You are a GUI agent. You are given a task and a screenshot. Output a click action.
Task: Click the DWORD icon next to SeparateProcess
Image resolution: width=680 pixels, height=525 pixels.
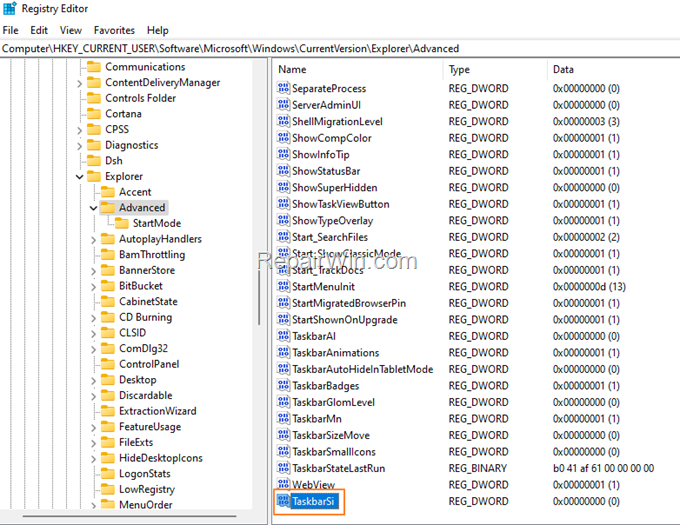point(283,88)
